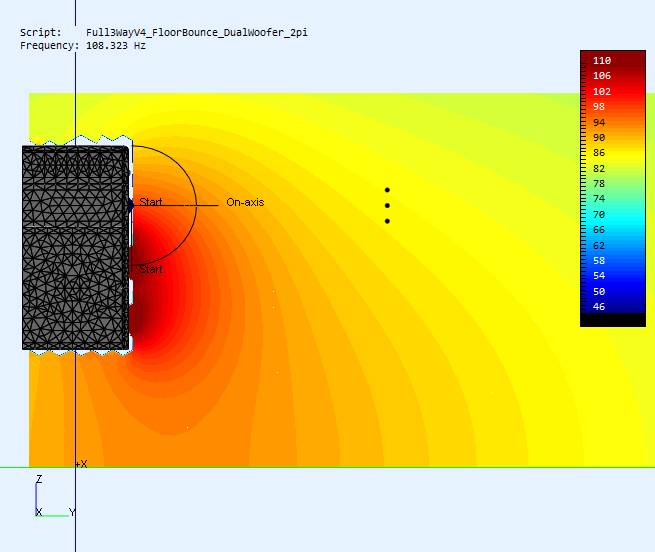Click the 86 value on color scale
The width and height of the screenshot is (655, 552).
(x=599, y=153)
